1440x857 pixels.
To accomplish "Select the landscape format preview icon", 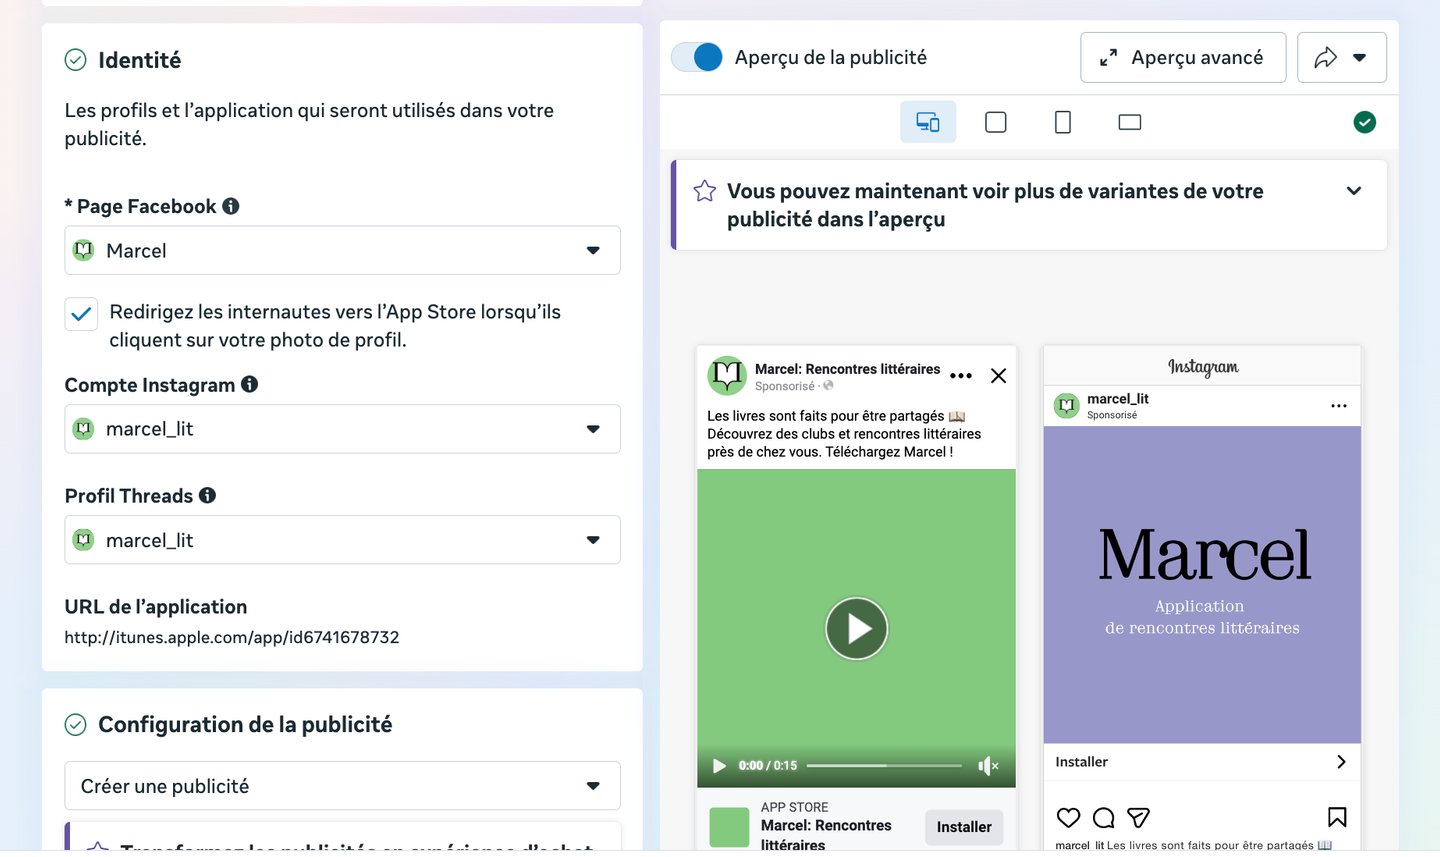I will tap(1130, 122).
